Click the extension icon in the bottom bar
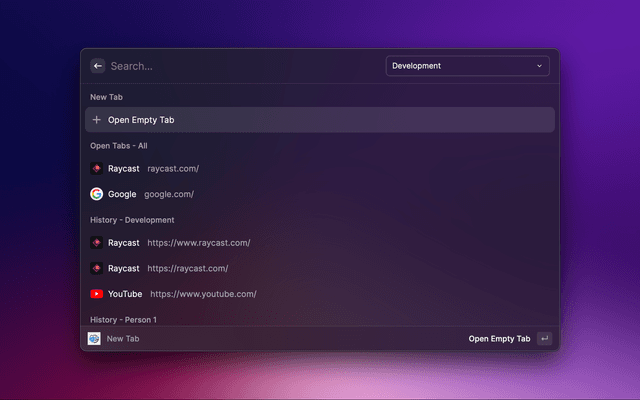 (x=94, y=339)
